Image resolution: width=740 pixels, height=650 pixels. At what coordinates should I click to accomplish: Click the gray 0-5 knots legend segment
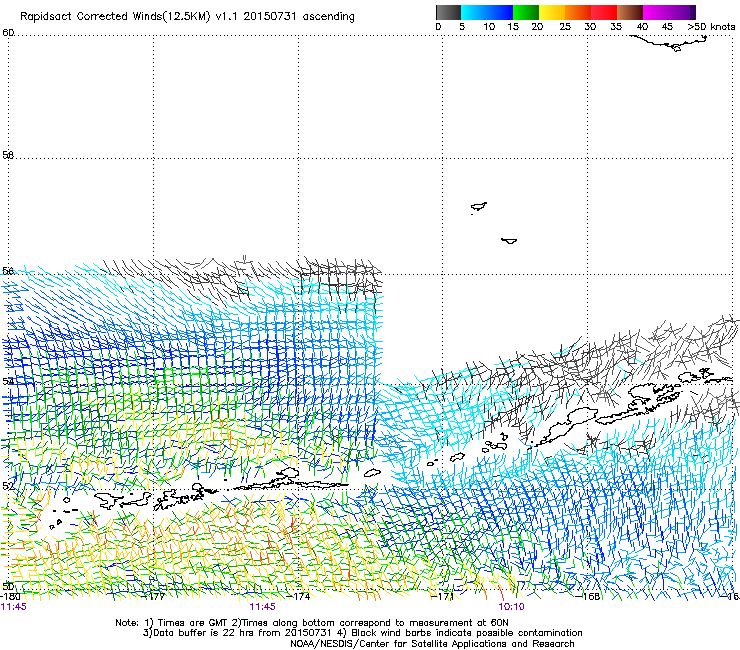[448, 12]
